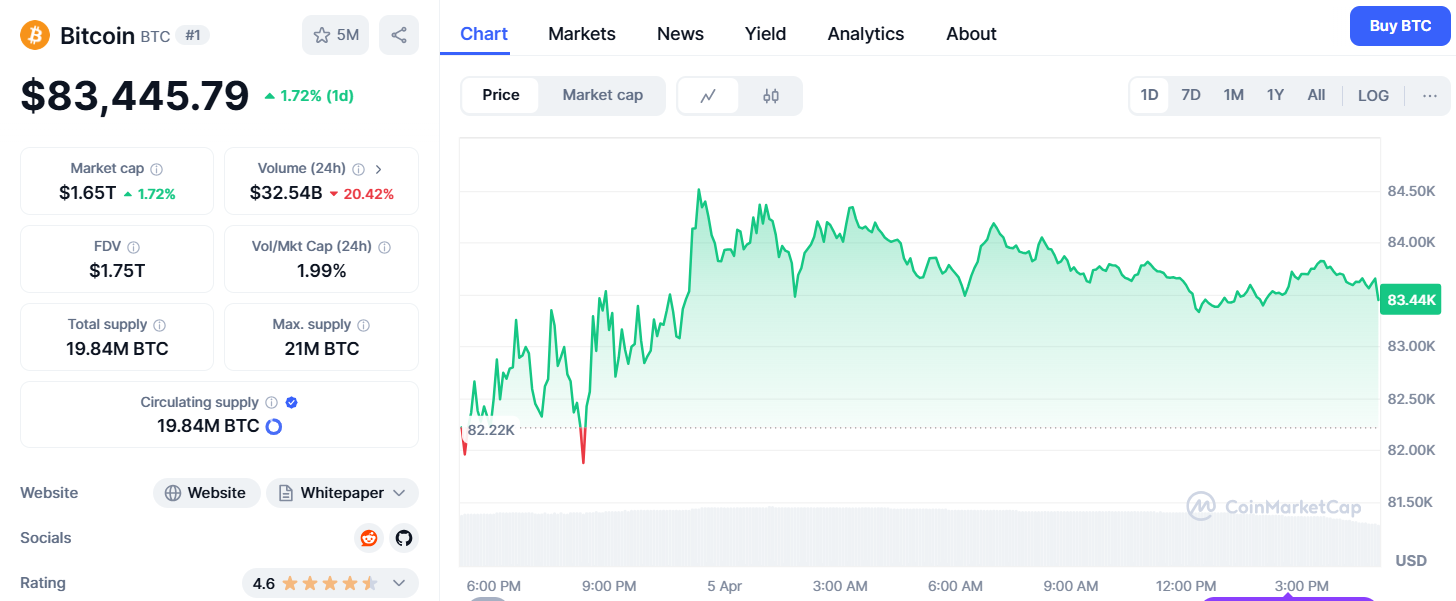Open the share icon button
This screenshot has width=1456, height=601.
399,35
